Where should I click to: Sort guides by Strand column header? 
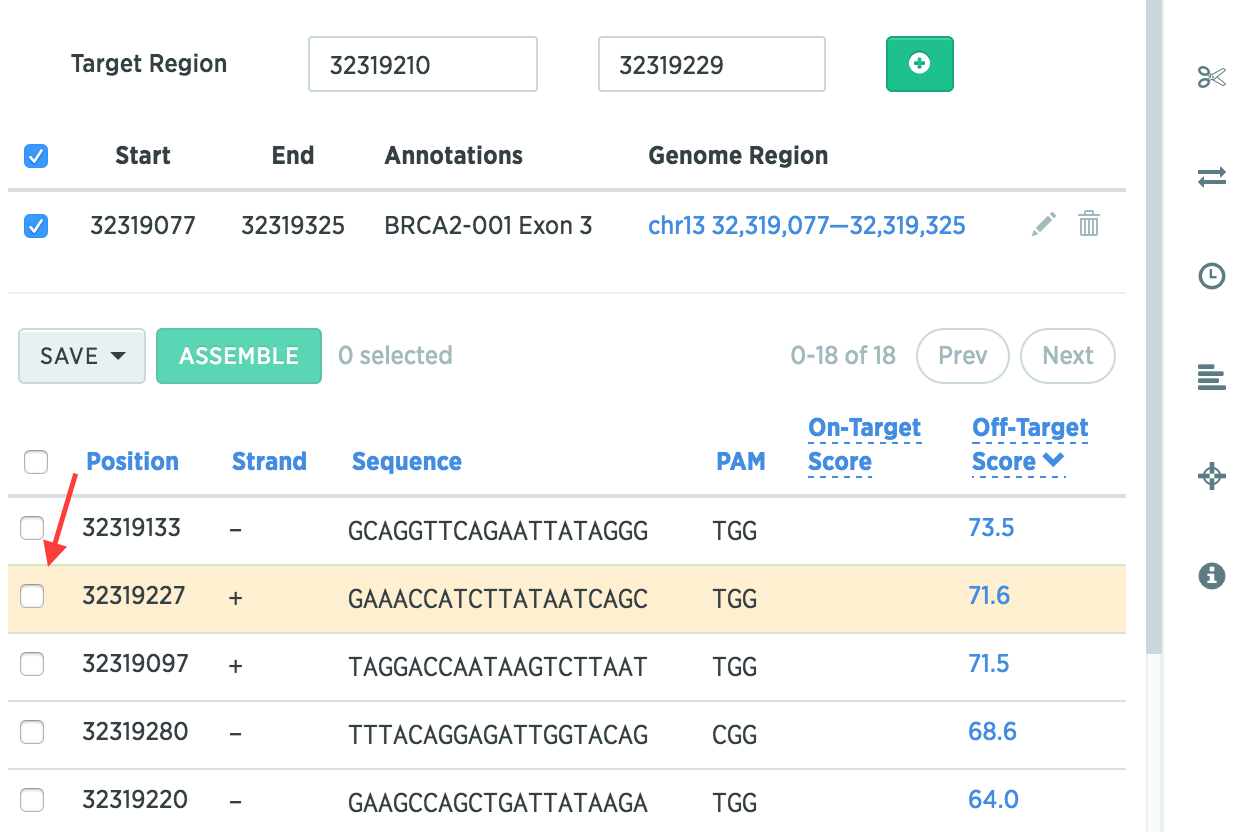(269, 461)
